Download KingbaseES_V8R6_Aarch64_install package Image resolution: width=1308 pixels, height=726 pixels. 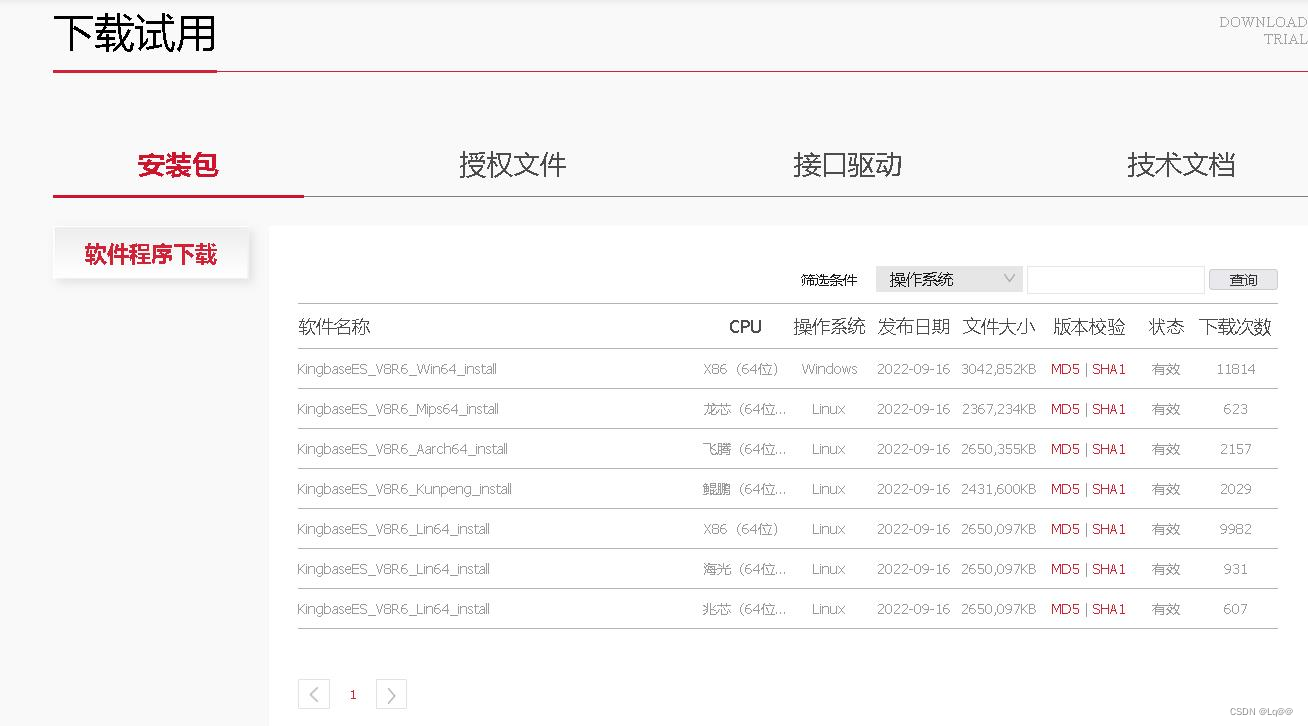pos(402,449)
